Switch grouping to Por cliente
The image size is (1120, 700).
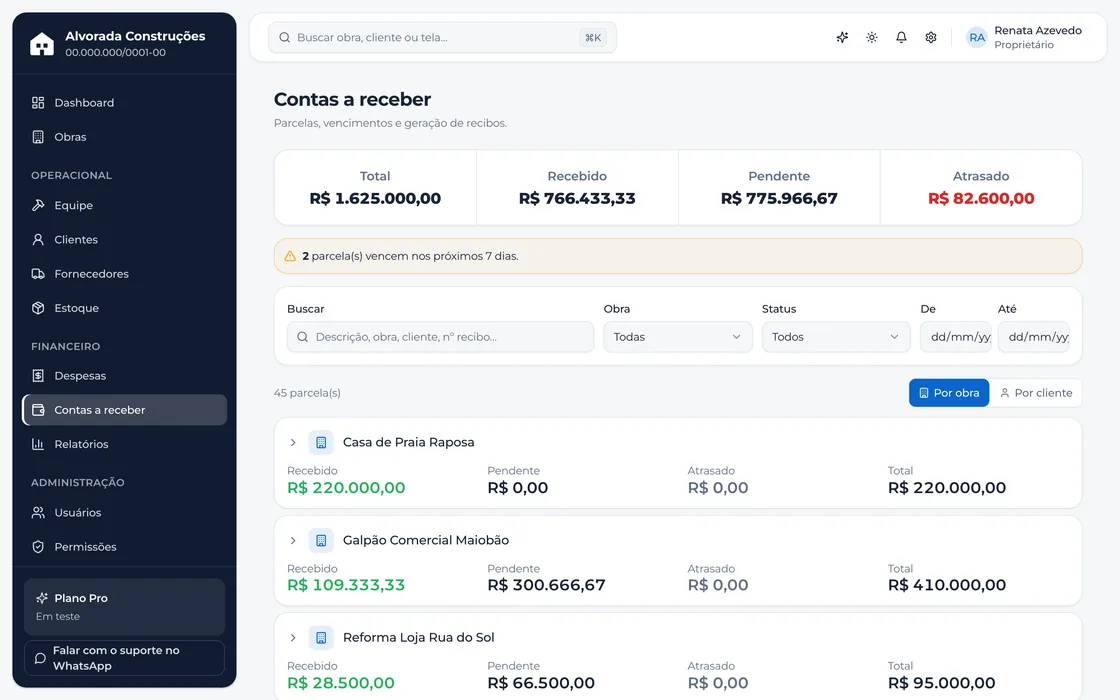(1036, 393)
